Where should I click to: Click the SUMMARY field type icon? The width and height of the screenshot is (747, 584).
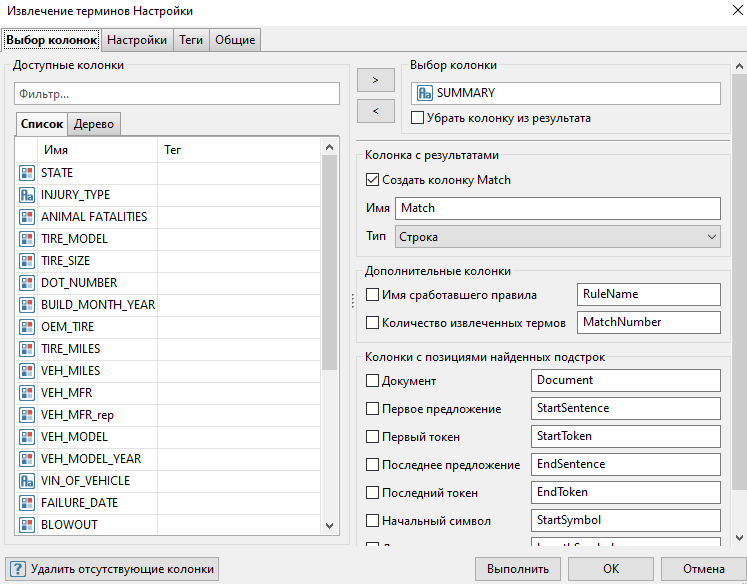point(424,93)
